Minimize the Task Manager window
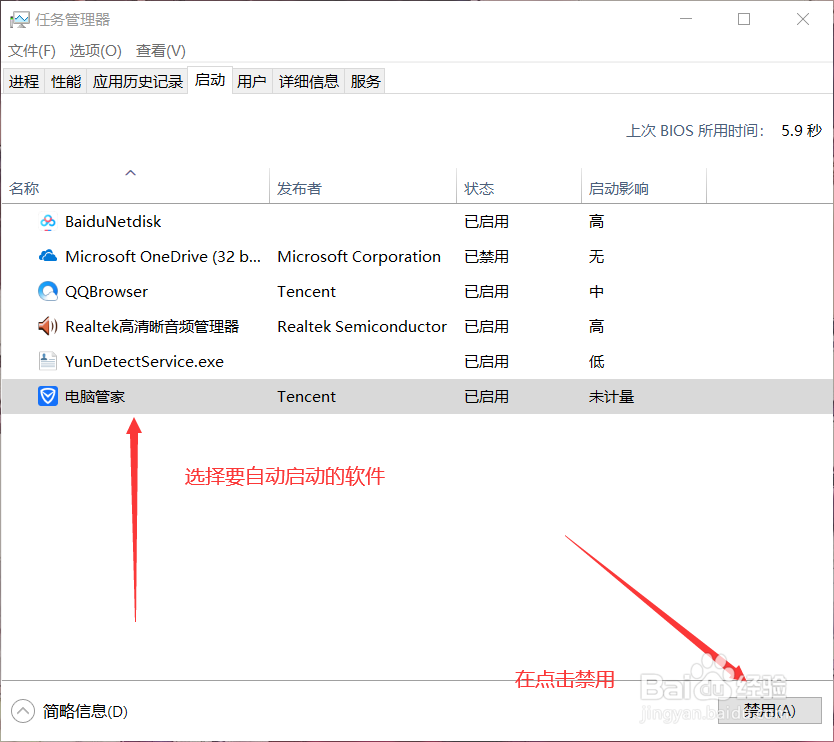This screenshot has width=834, height=742. pyautogui.click(x=686, y=19)
